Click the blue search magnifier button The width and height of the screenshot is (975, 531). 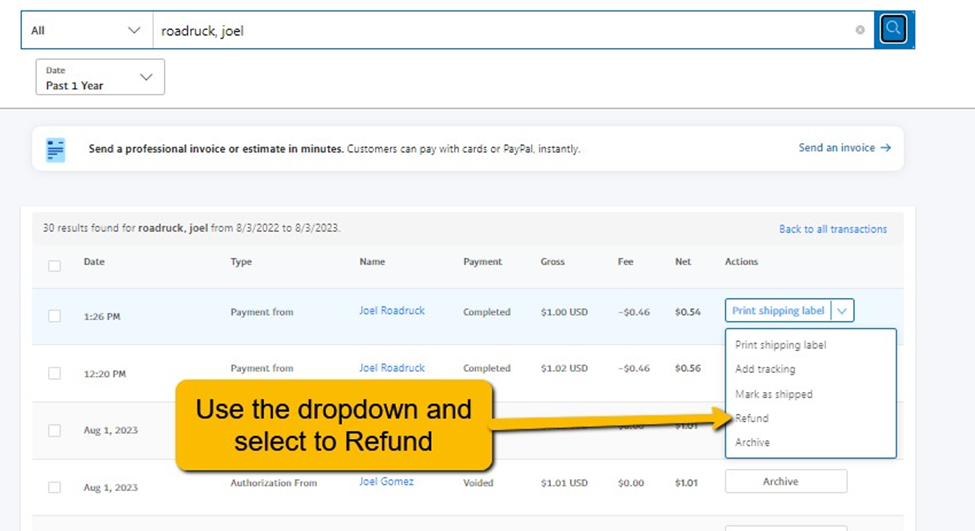[894, 29]
